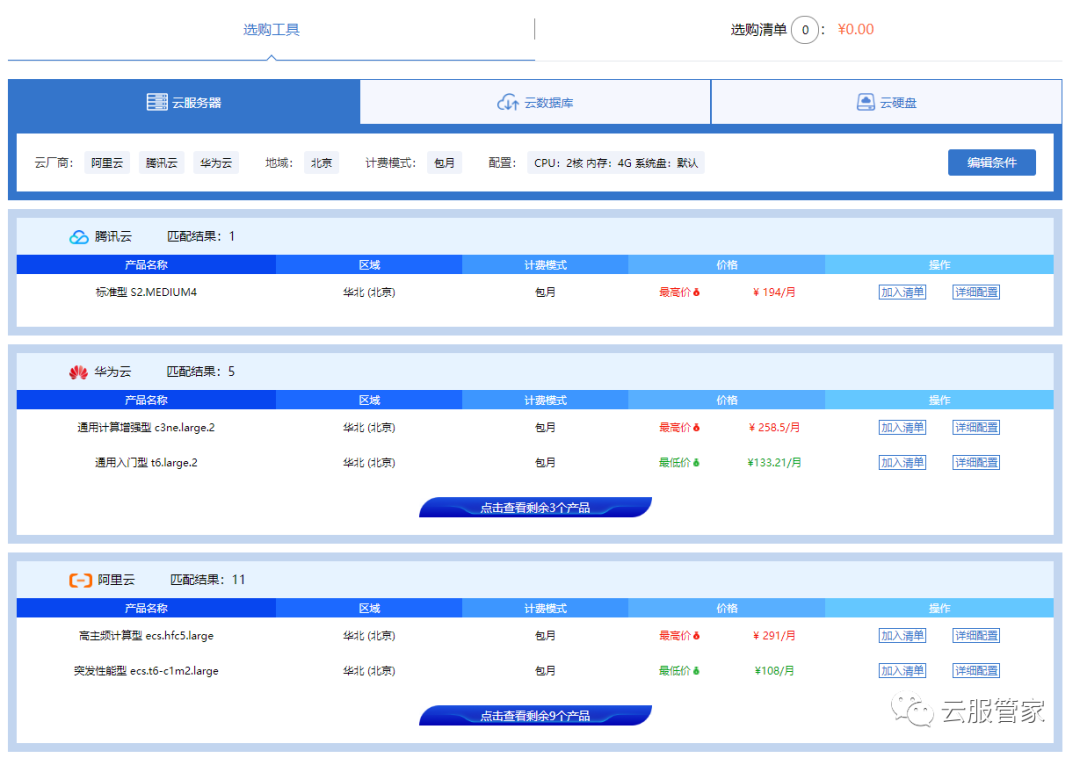The height and width of the screenshot is (758, 1080).
Task: Add ecs.t6-c1m2.large to the list
Action: point(902,671)
